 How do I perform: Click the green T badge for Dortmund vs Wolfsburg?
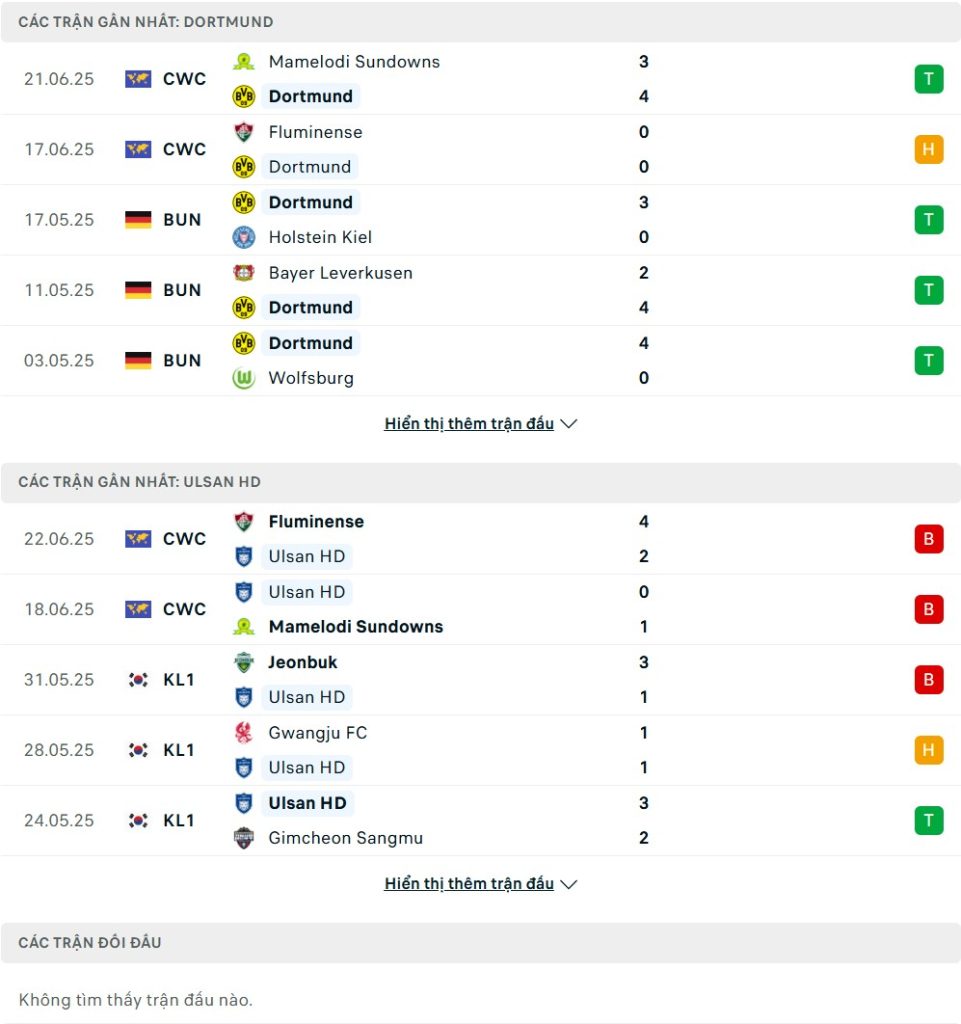[x=928, y=360]
